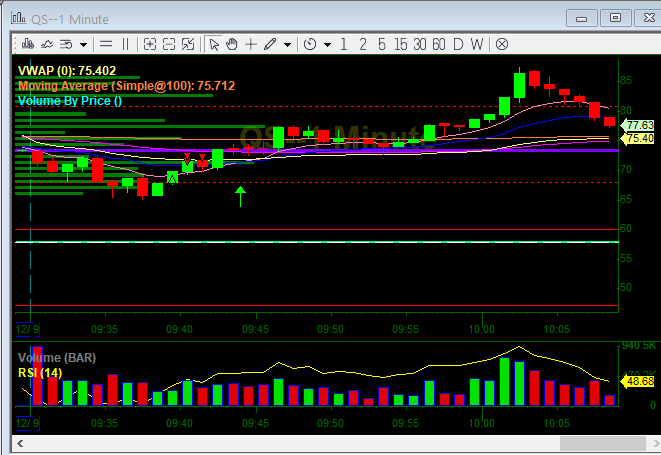Viewport: 661px width, 455px height.
Task: Enable the crosshair cursor mode
Action: [251, 44]
